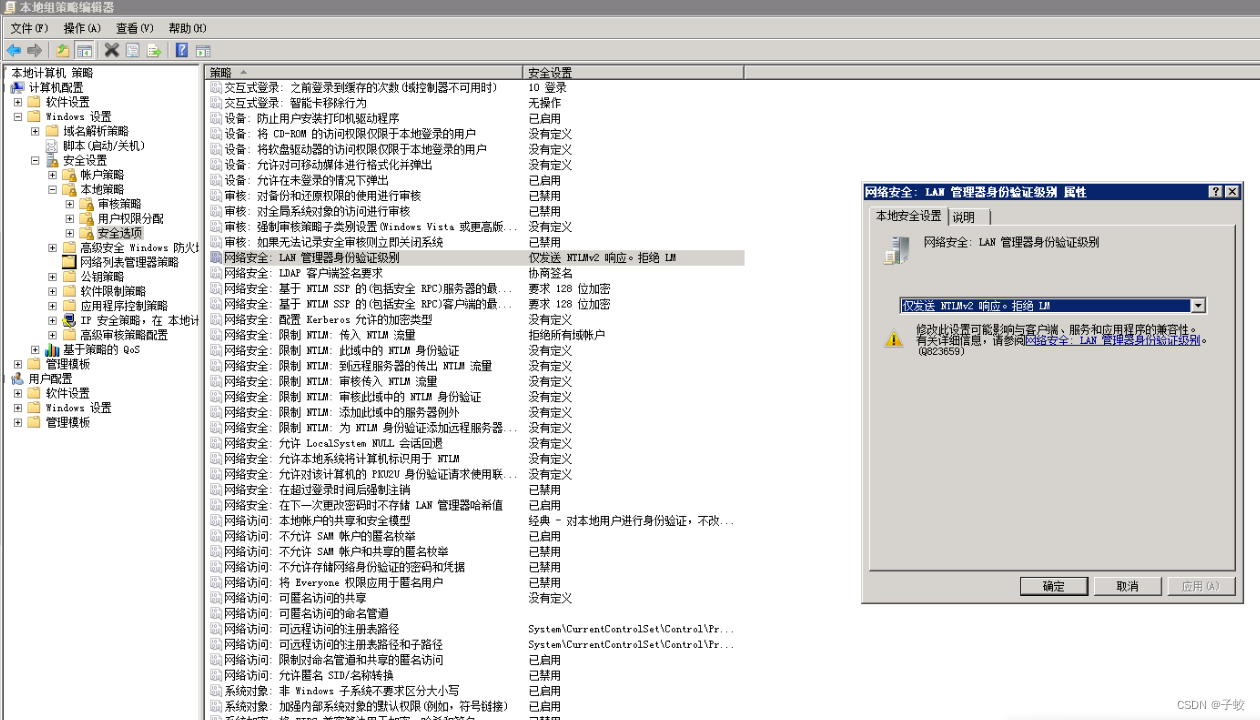
Task: Click the 安全设置 lock folder icon
Action: 52,160
